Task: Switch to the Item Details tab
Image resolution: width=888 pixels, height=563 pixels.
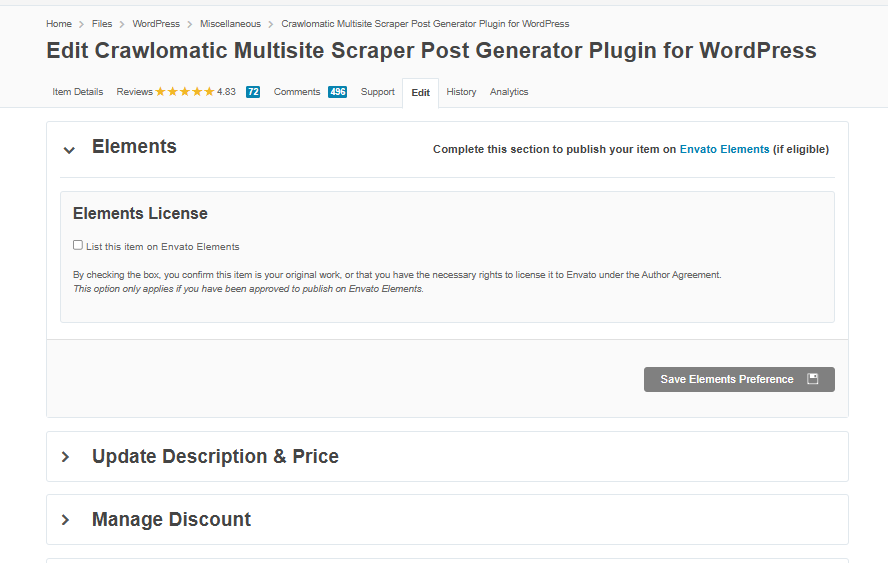Action: [x=78, y=92]
